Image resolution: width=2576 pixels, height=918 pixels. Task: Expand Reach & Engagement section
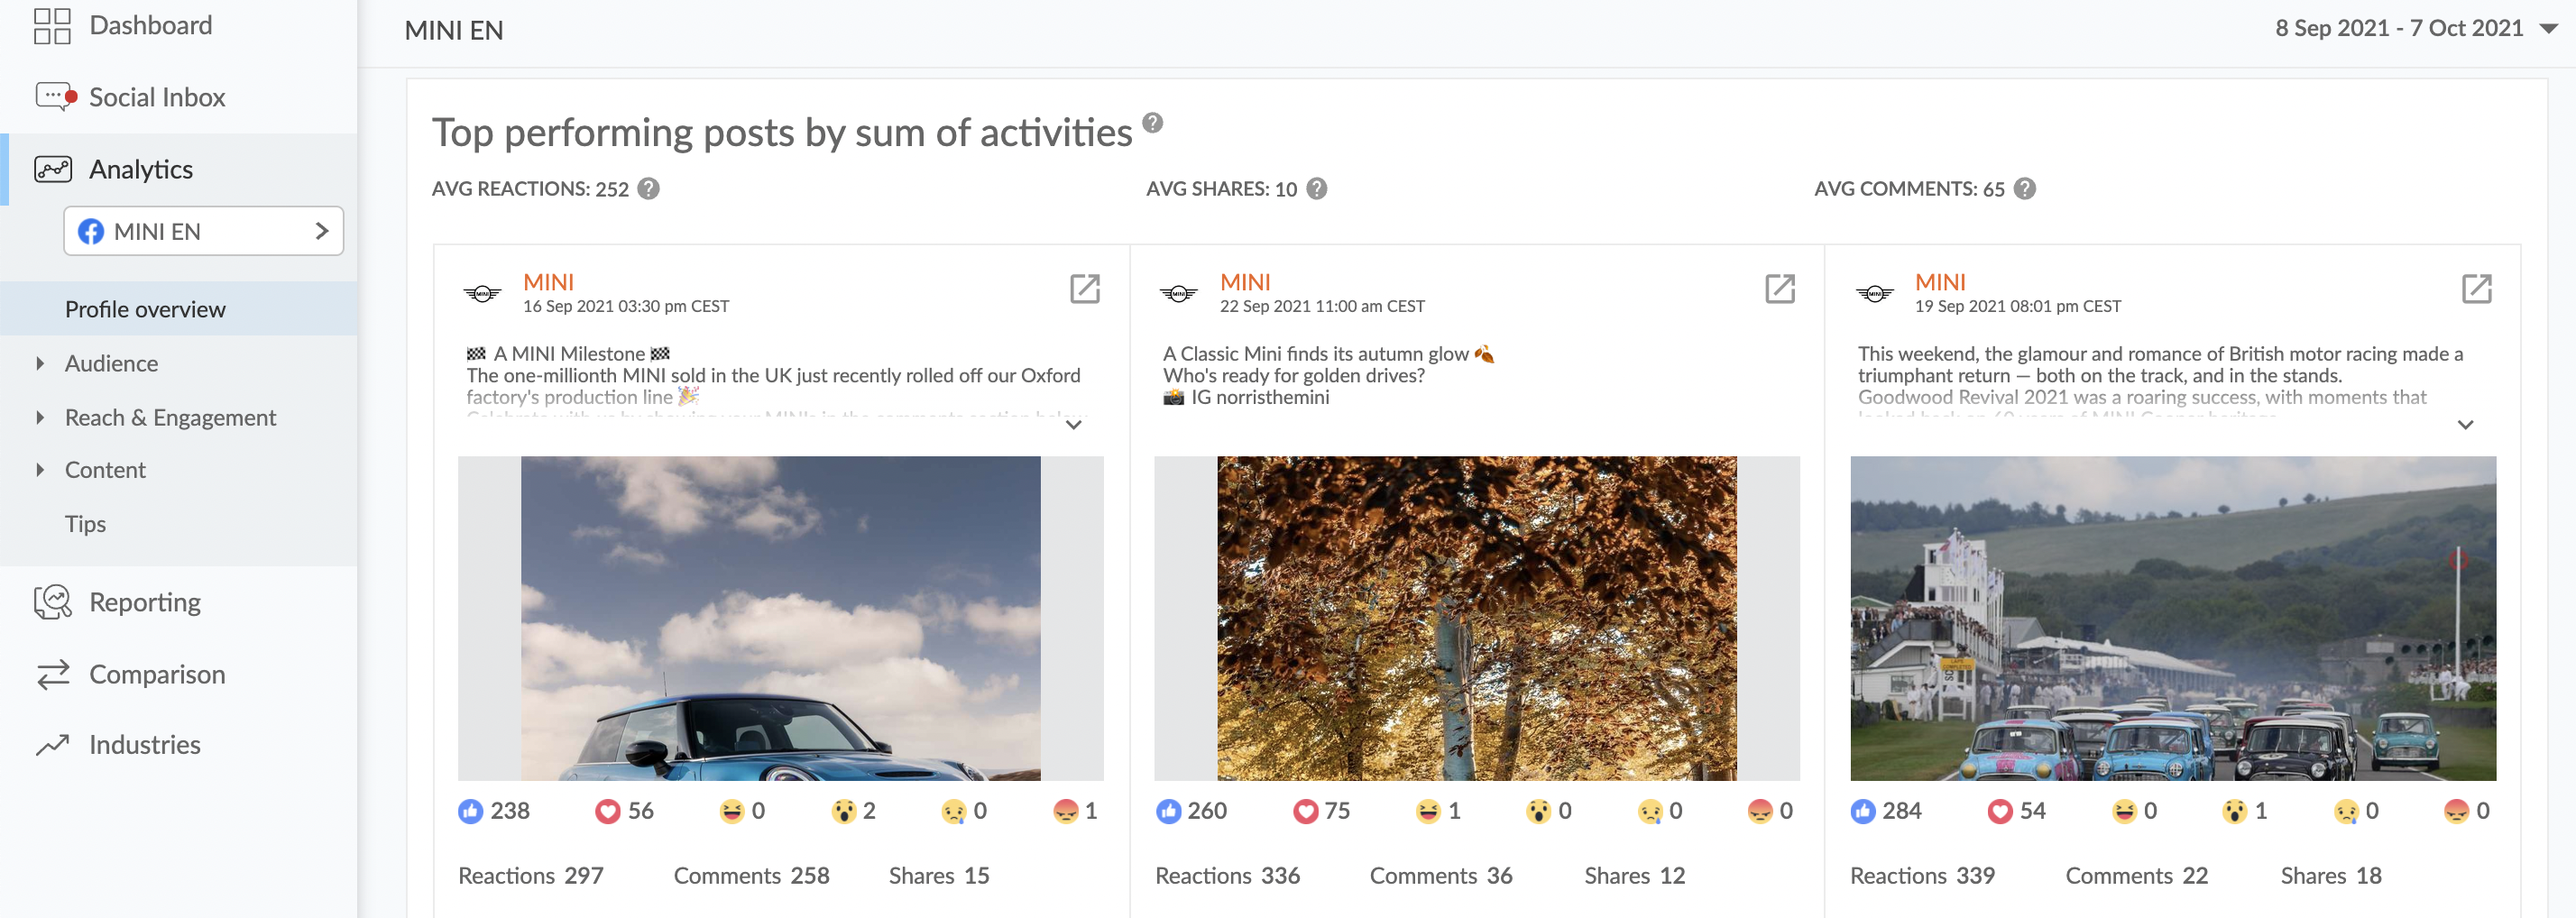pyautogui.click(x=170, y=417)
